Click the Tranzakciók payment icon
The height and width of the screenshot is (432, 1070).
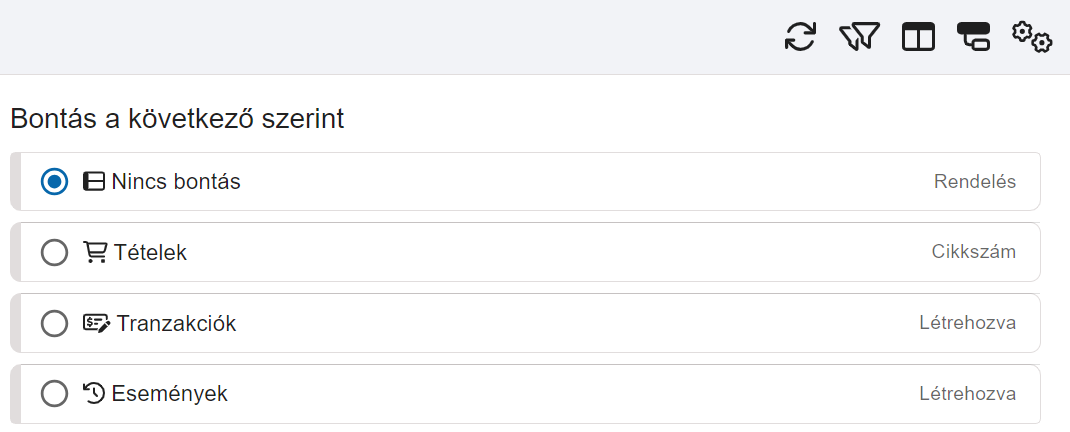pos(96,323)
